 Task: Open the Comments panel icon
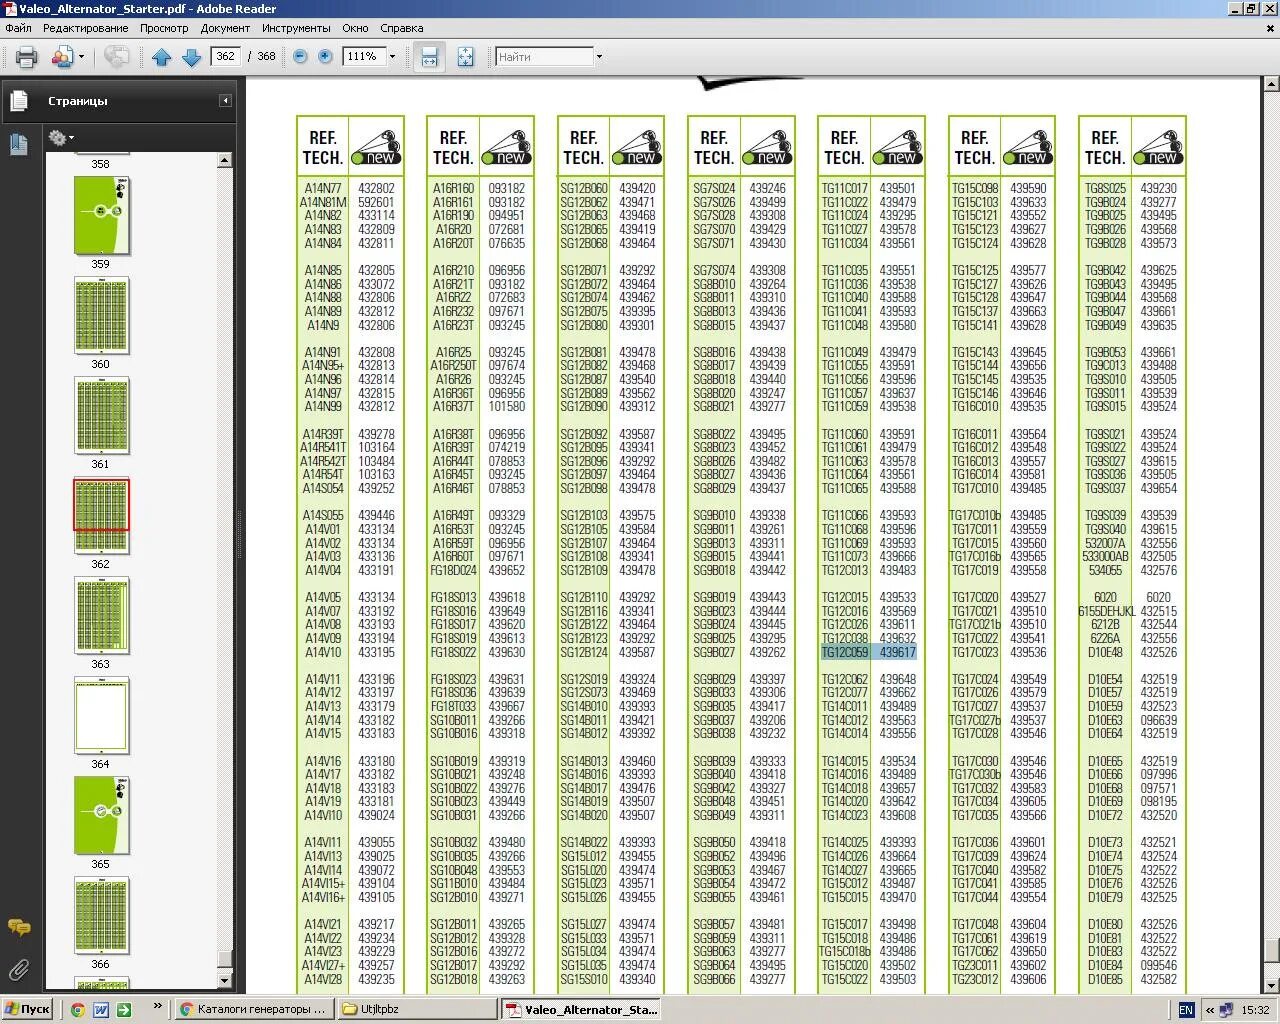[18, 927]
